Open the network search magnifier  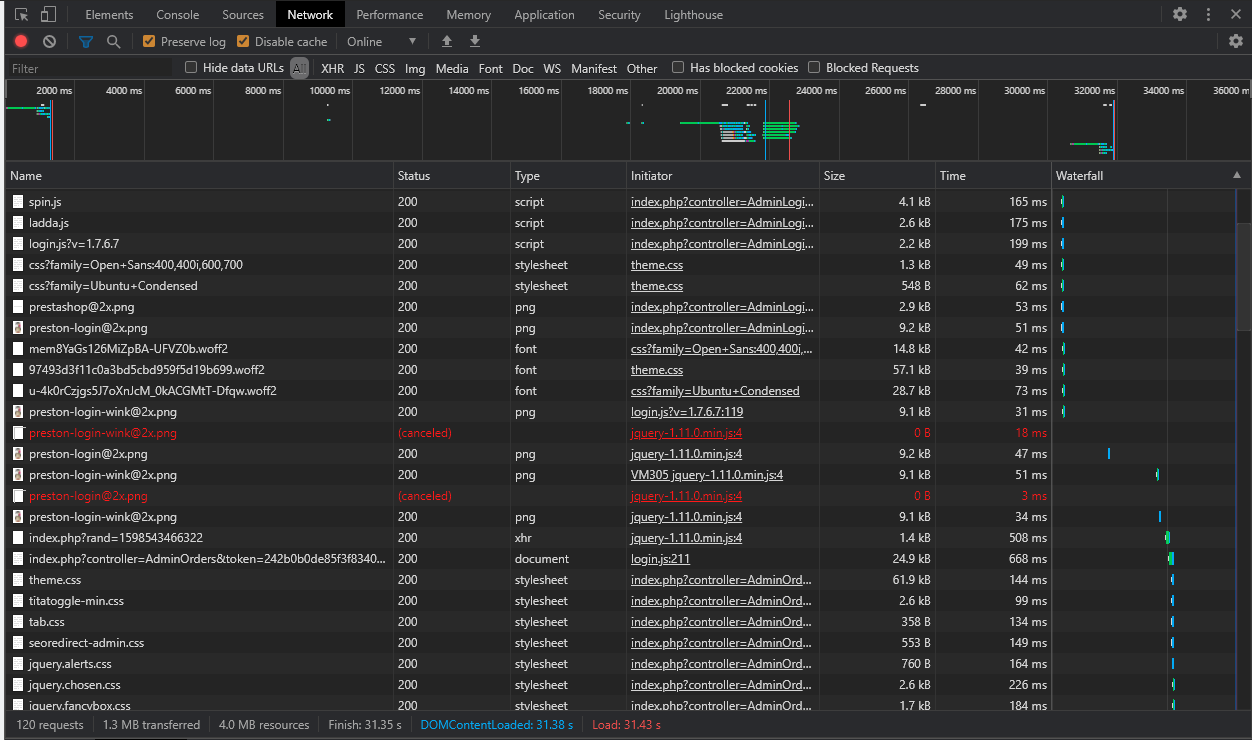(114, 42)
